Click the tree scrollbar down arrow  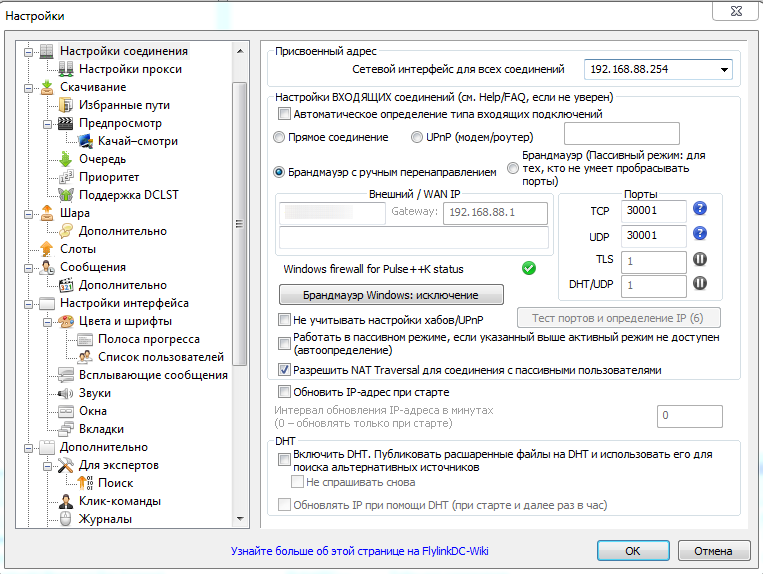pos(240,519)
